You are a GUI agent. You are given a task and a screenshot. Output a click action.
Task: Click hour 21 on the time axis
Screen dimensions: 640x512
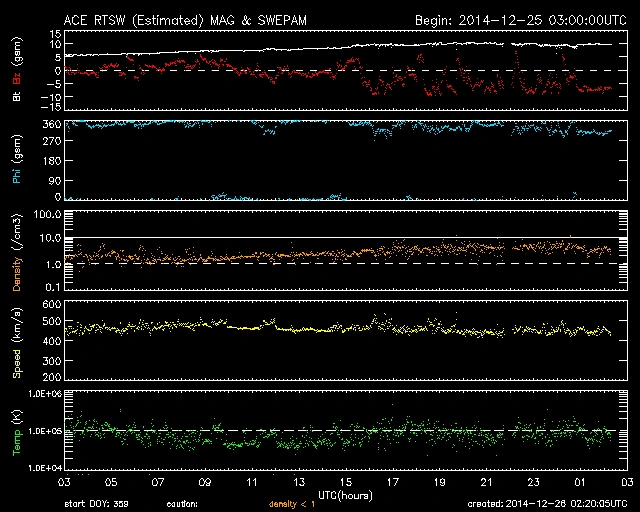[x=486, y=482]
